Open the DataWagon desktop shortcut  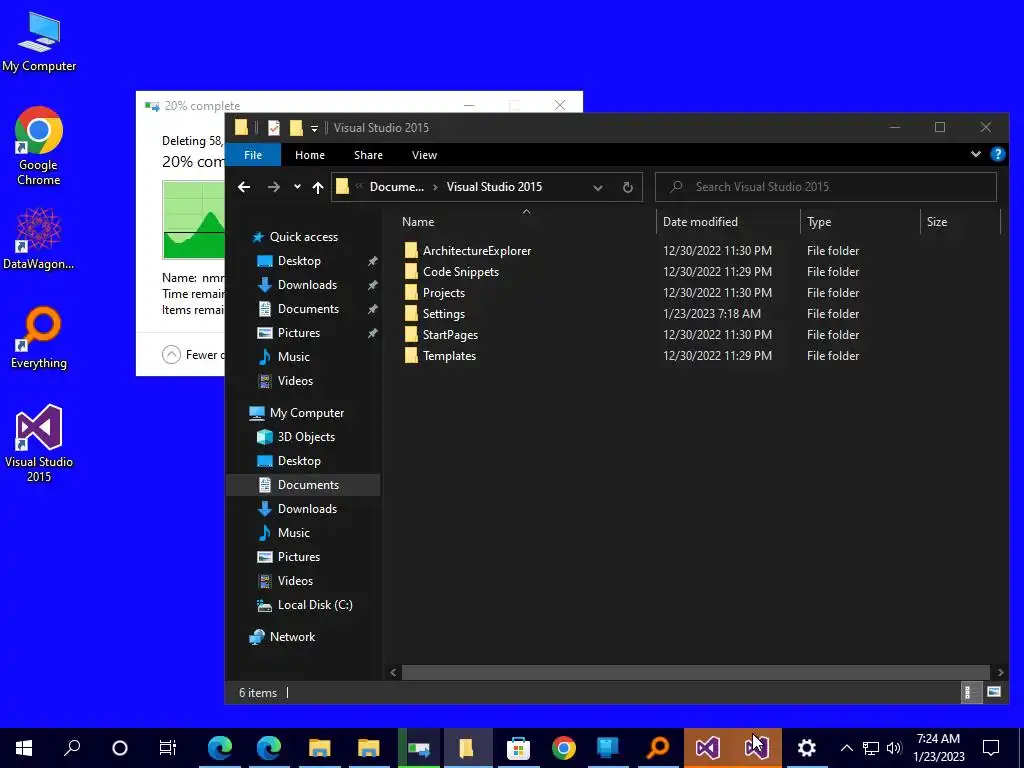click(39, 239)
